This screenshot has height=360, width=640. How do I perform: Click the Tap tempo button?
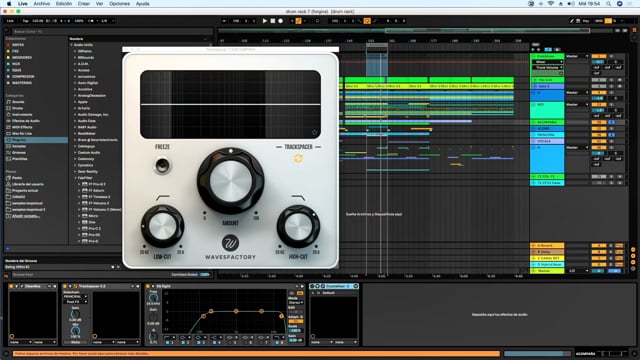[x=26, y=21]
